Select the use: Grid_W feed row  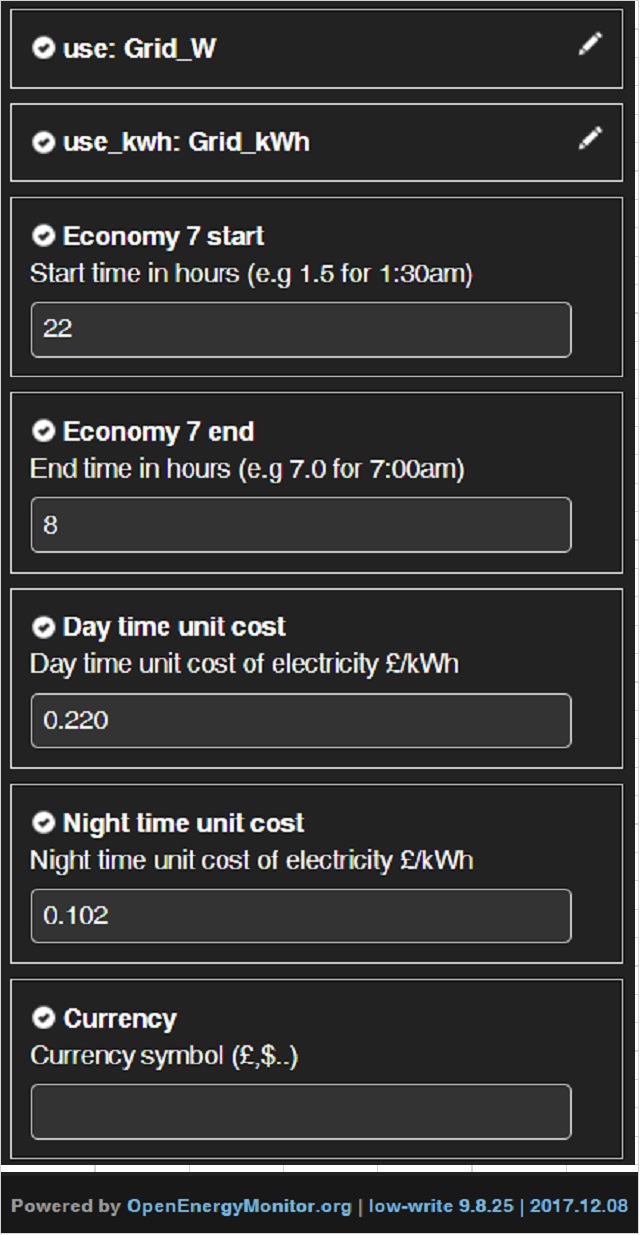coord(300,48)
